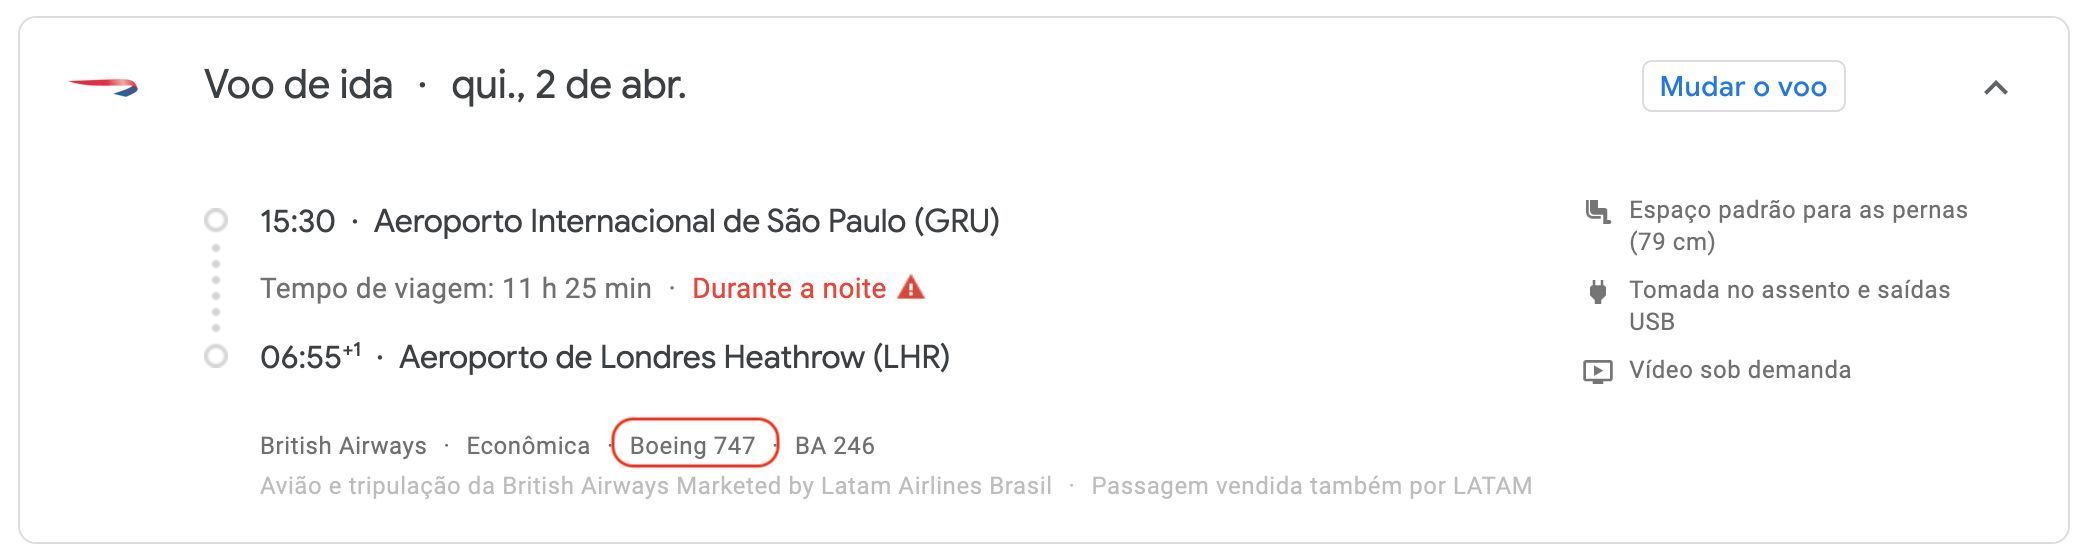Click the dotted flight path line
2082x558 pixels.
pyautogui.click(x=216, y=288)
